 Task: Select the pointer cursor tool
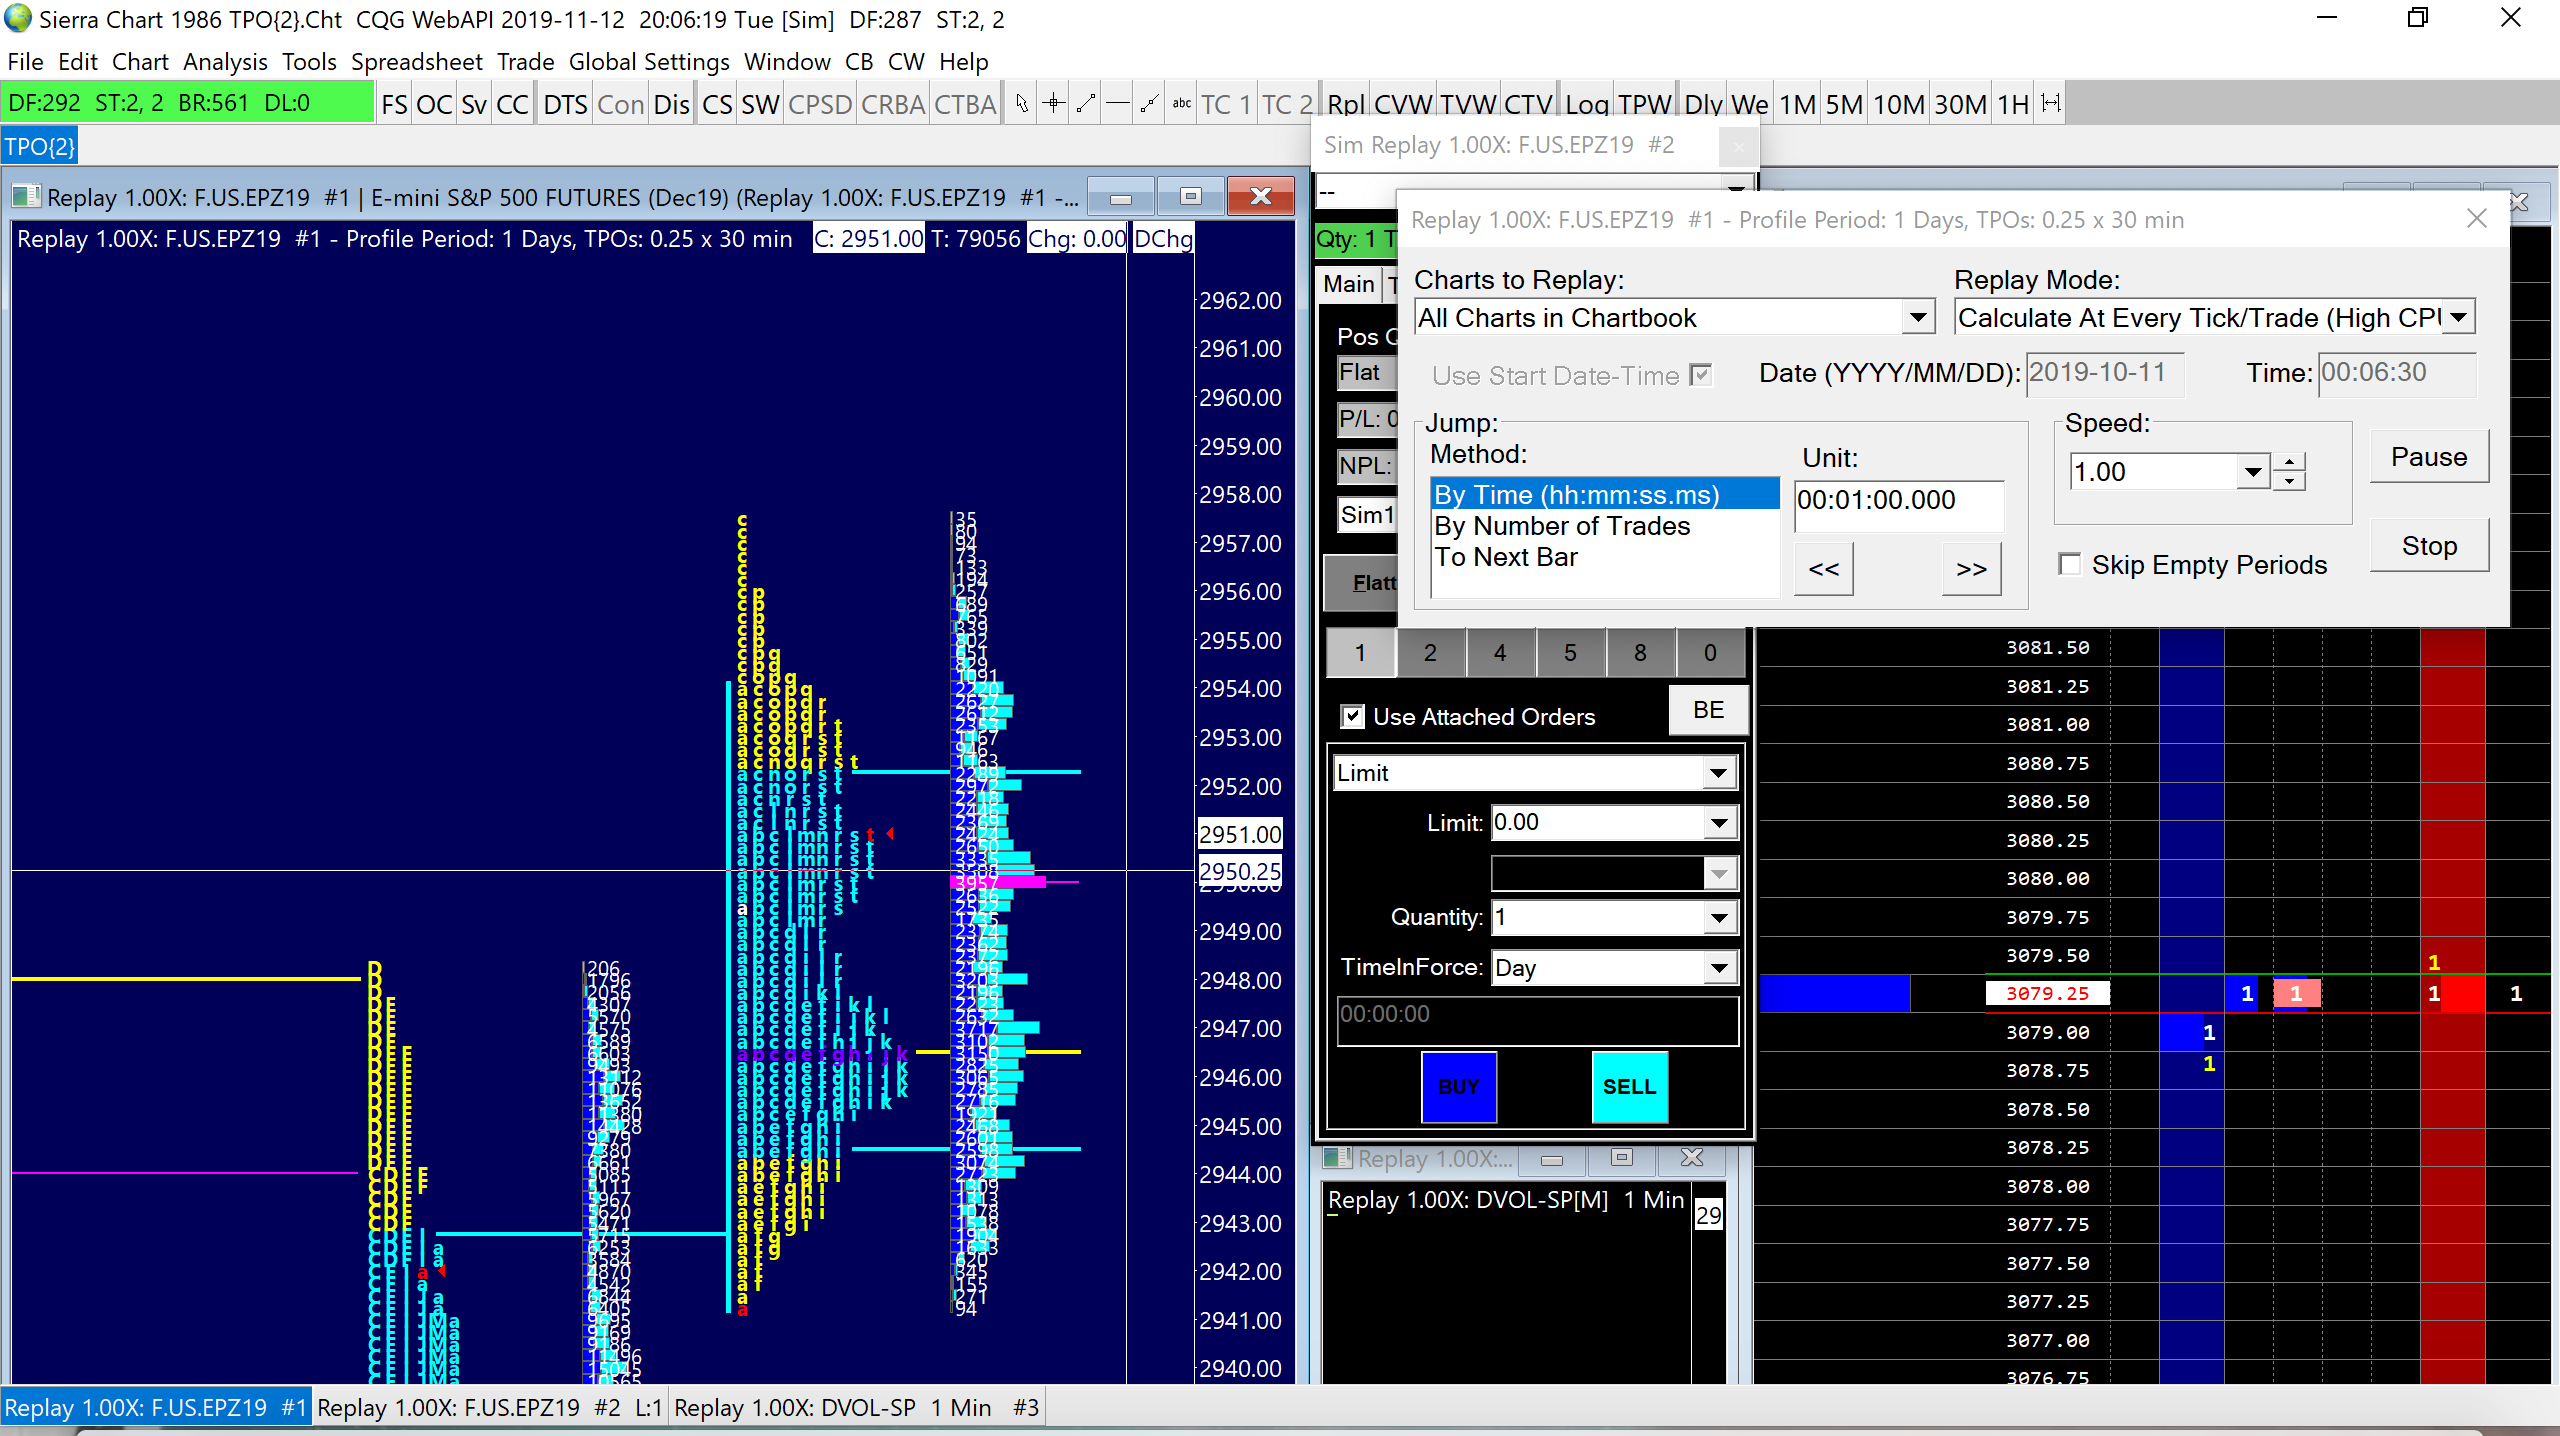[1021, 104]
